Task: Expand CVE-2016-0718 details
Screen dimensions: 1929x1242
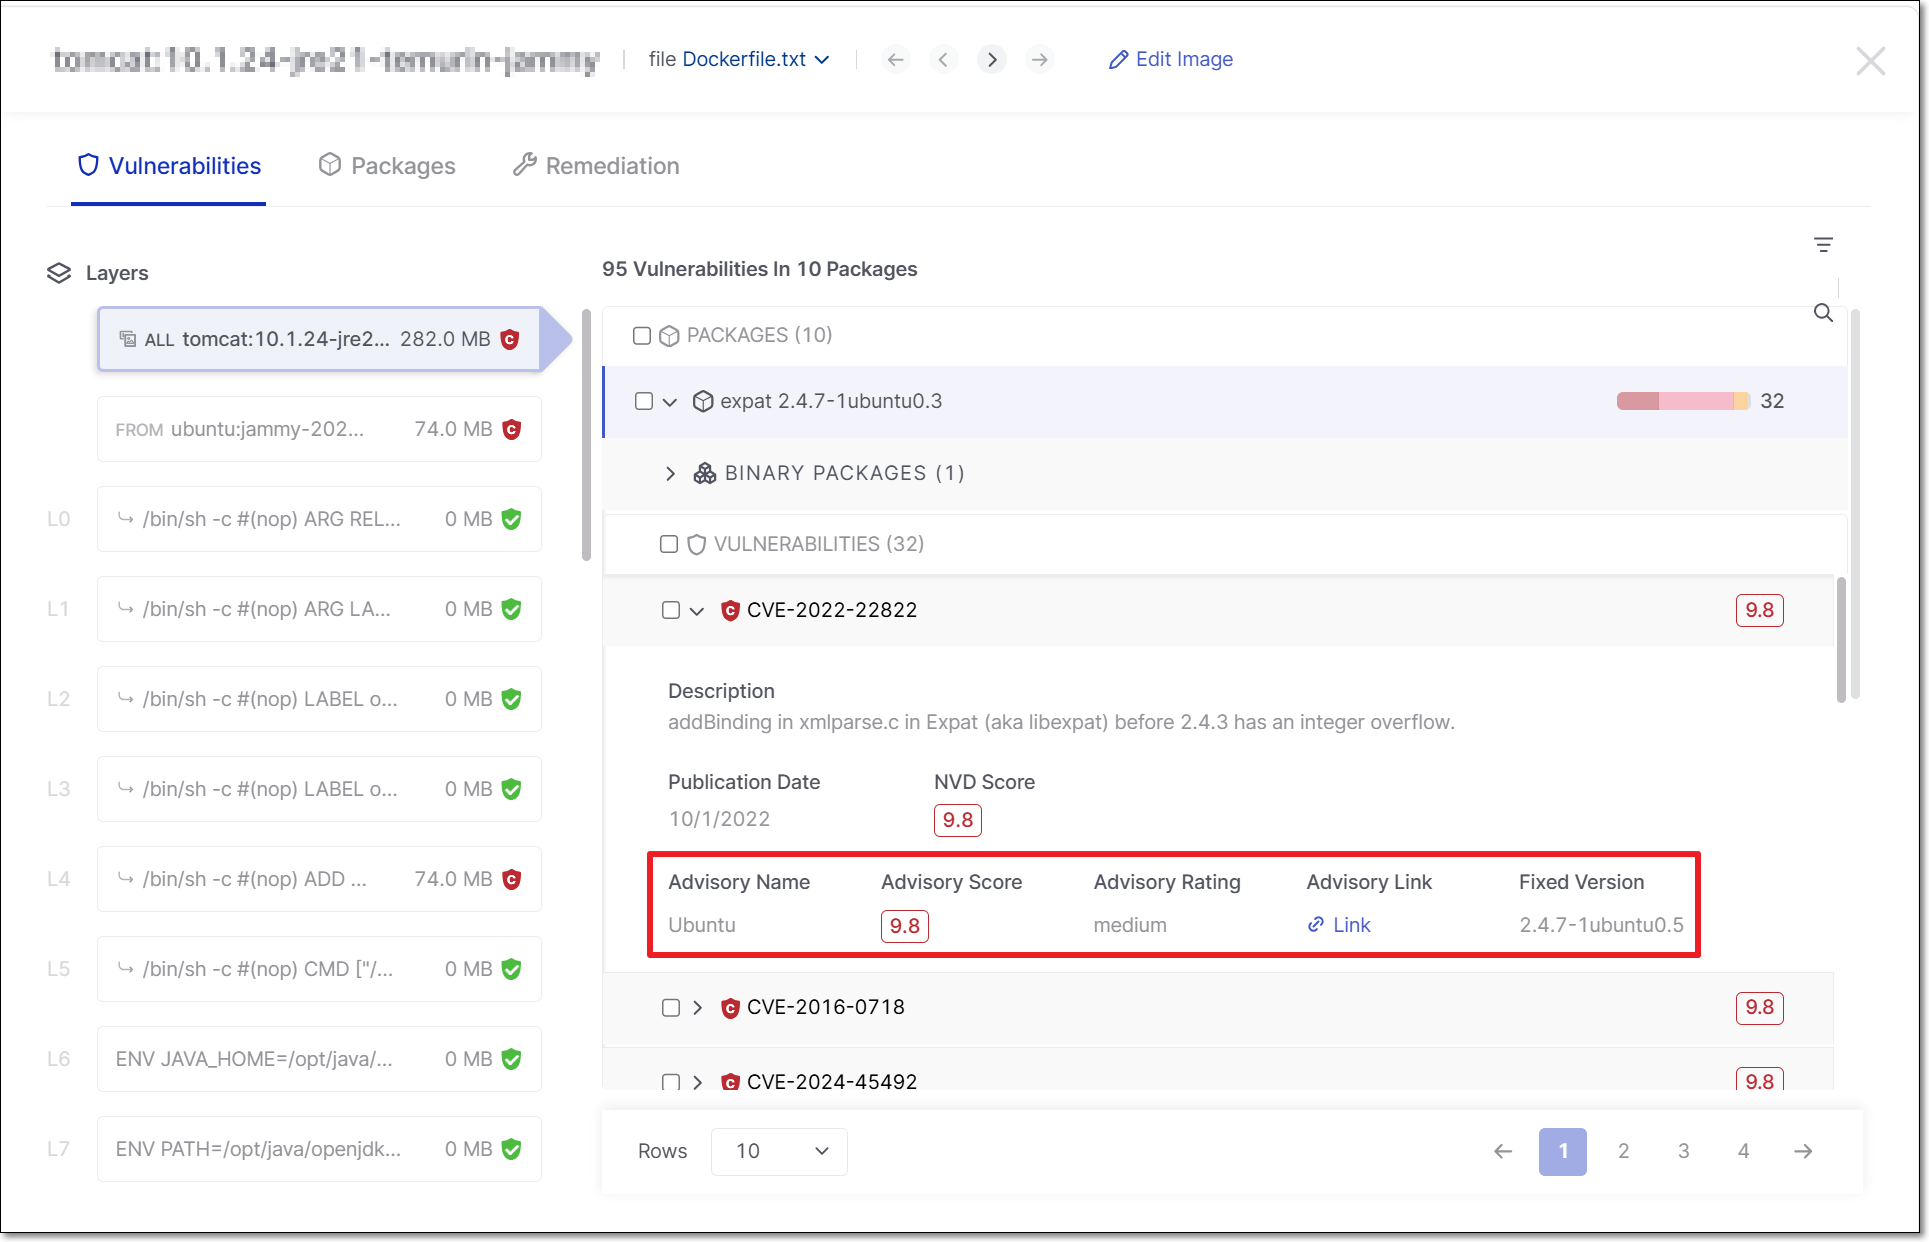Action: point(698,1007)
